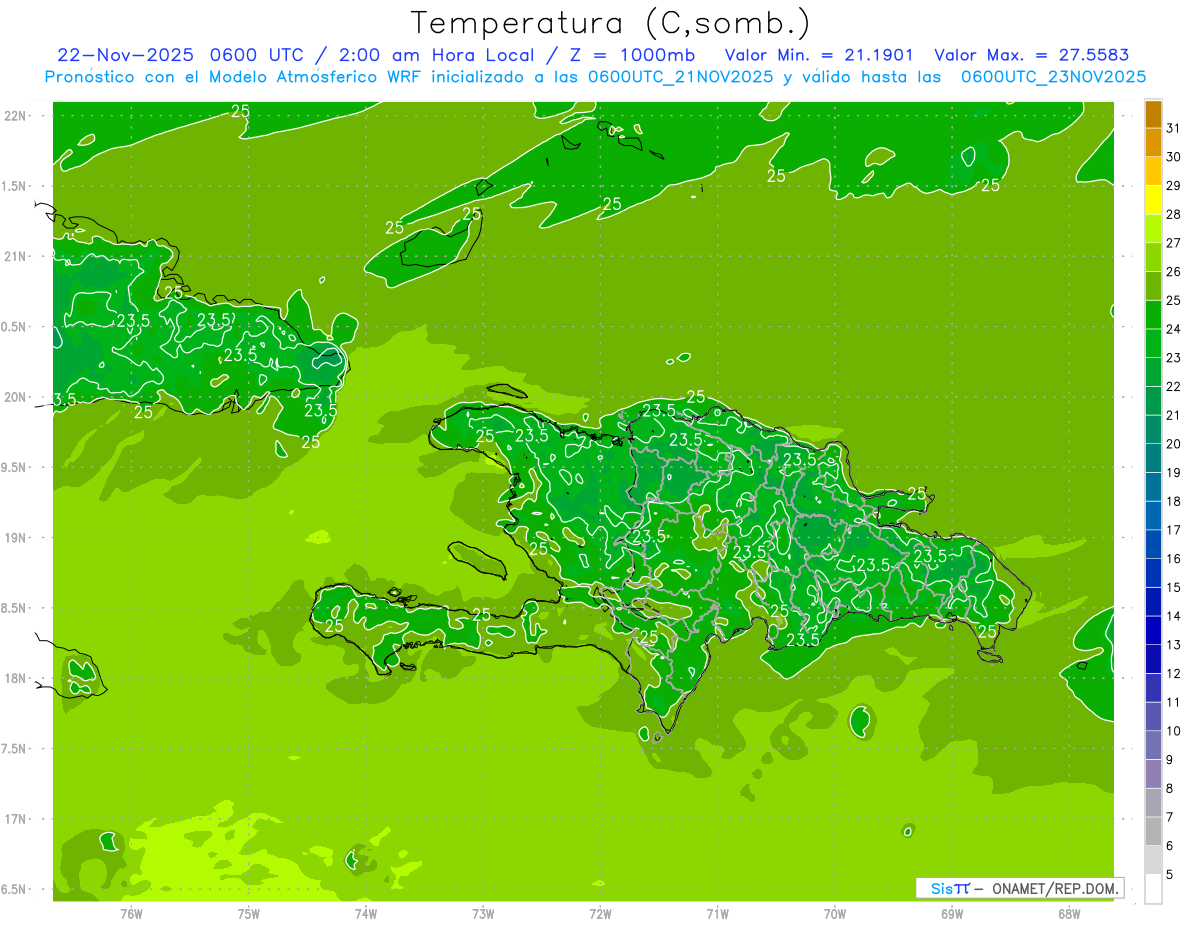Click the '22N' latitude axis label
This screenshot has height=927, width=1200.
(14, 116)
